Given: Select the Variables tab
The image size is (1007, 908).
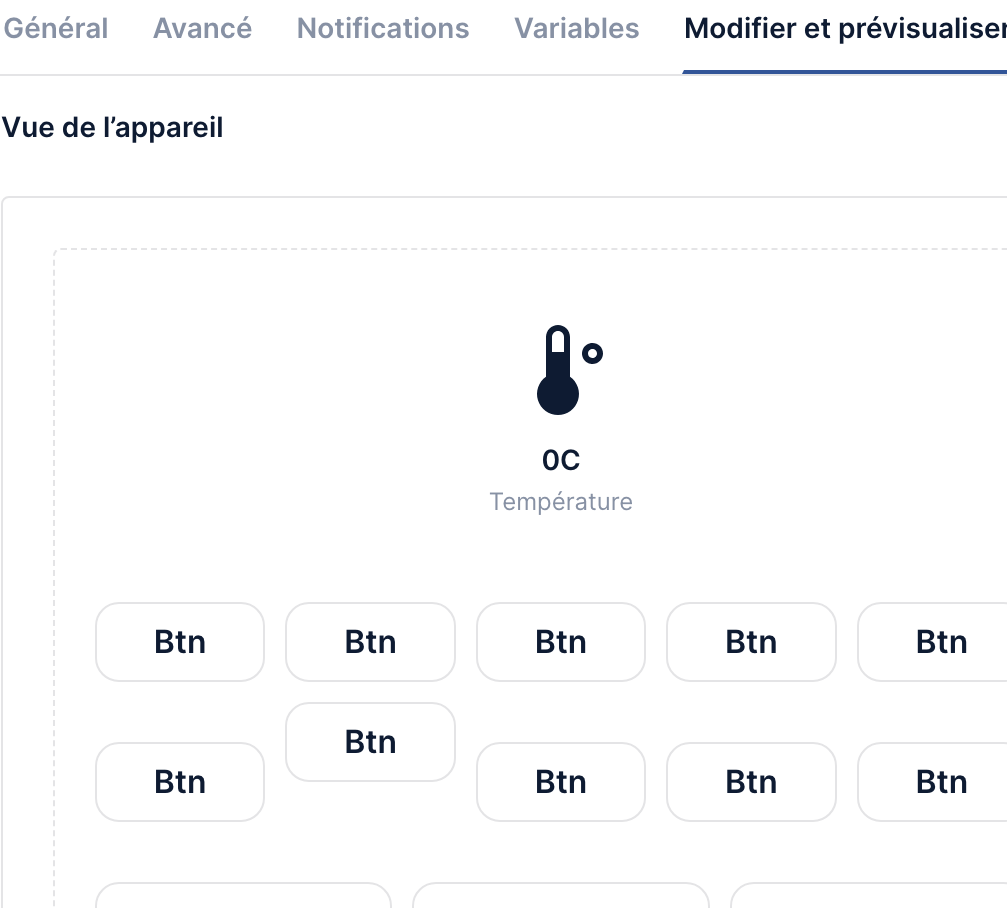Looking at the screenshot, I should [x=577, y=29].
